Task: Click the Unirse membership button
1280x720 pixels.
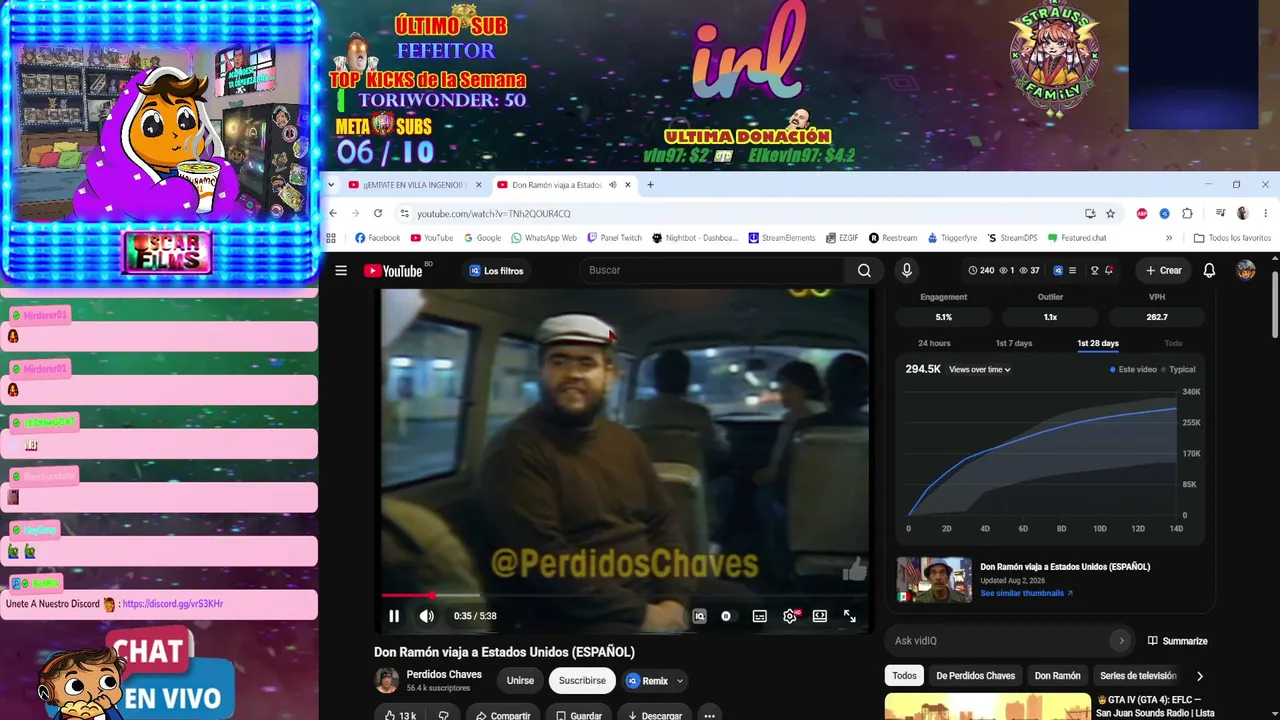Action: pos(520,681)
